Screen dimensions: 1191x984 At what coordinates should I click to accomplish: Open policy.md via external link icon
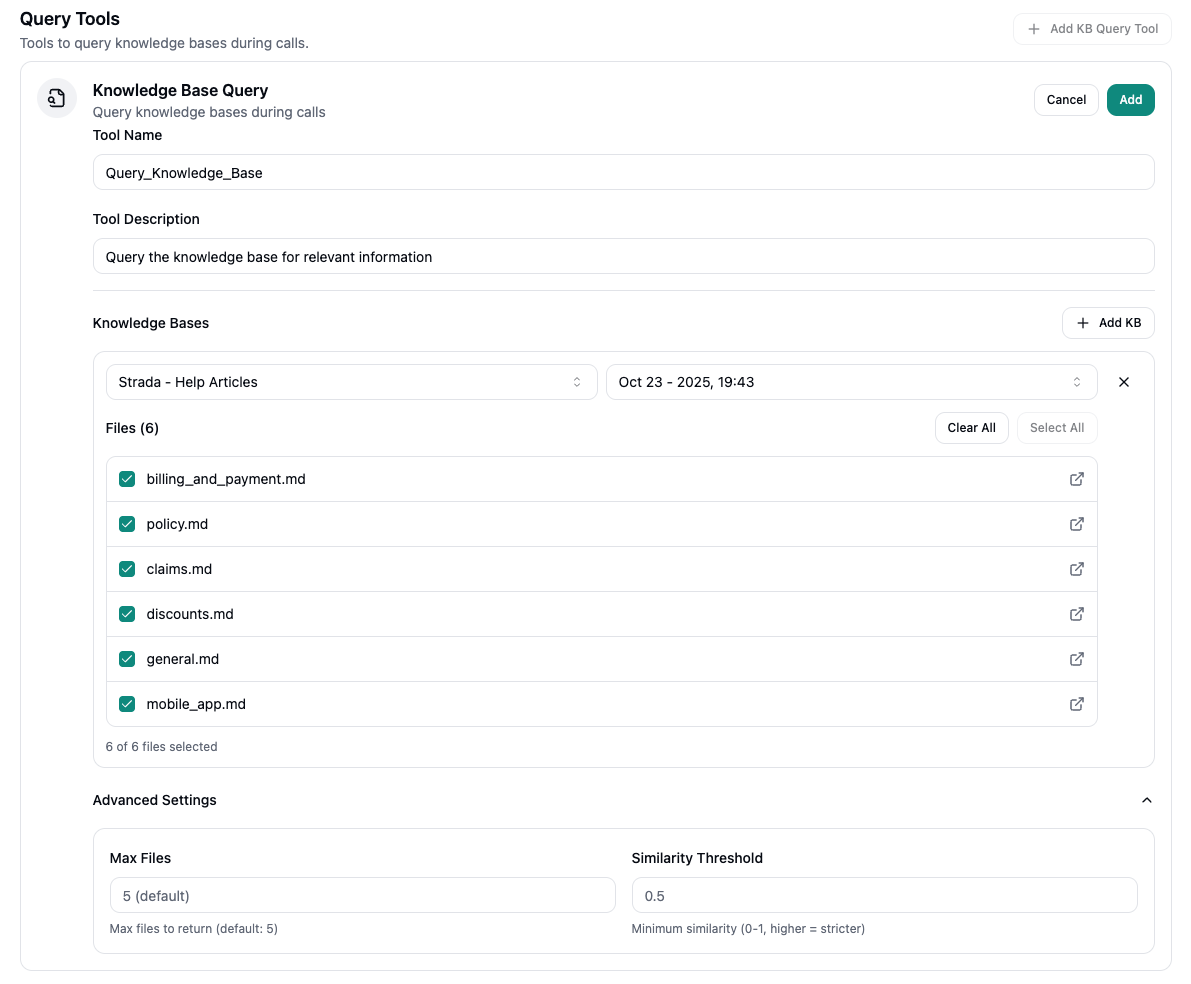pyautogui.click(x=1077, y=524)
